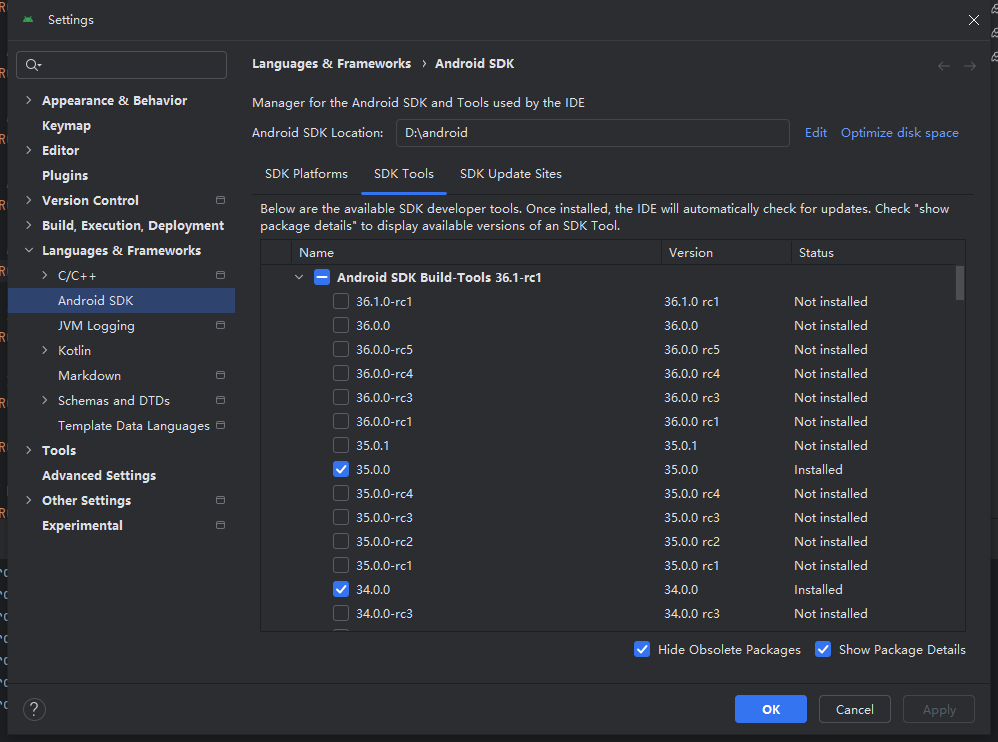Viewport: 998px width, 742px height.
Task: Check the 36.0.0 build-tools checkbox
Action: coord(342,326)
